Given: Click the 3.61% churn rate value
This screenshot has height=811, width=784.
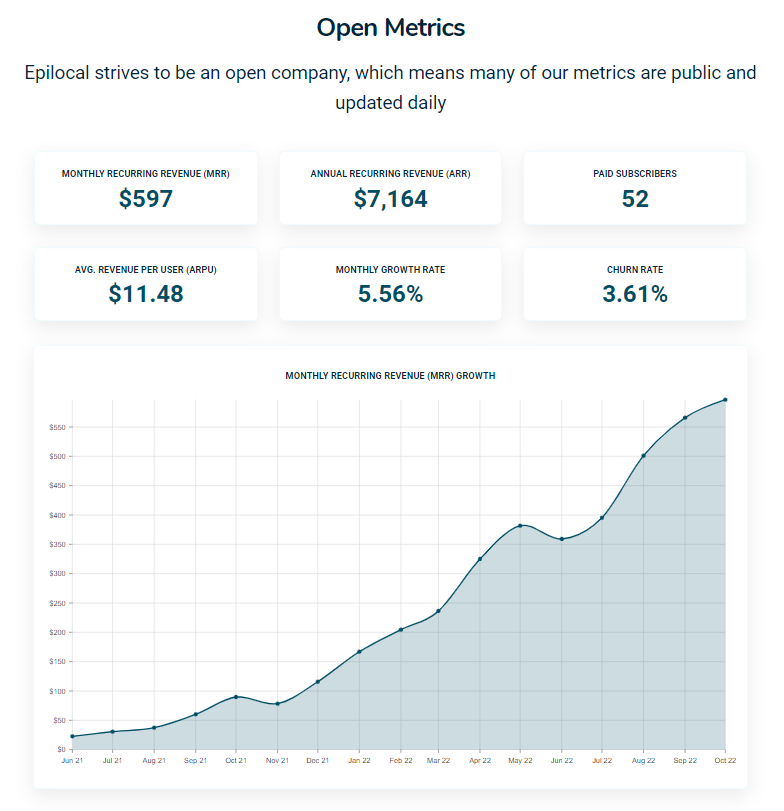Looking at the screenshot, I should 635,294.
